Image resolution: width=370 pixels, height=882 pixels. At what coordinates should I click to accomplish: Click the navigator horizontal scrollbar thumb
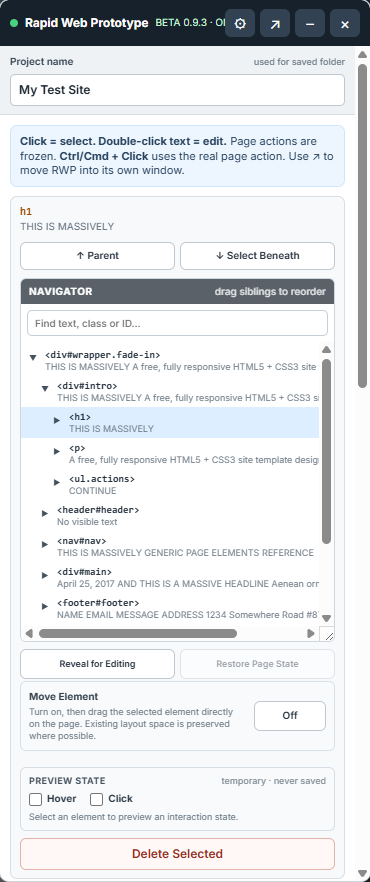coord(138,633)
